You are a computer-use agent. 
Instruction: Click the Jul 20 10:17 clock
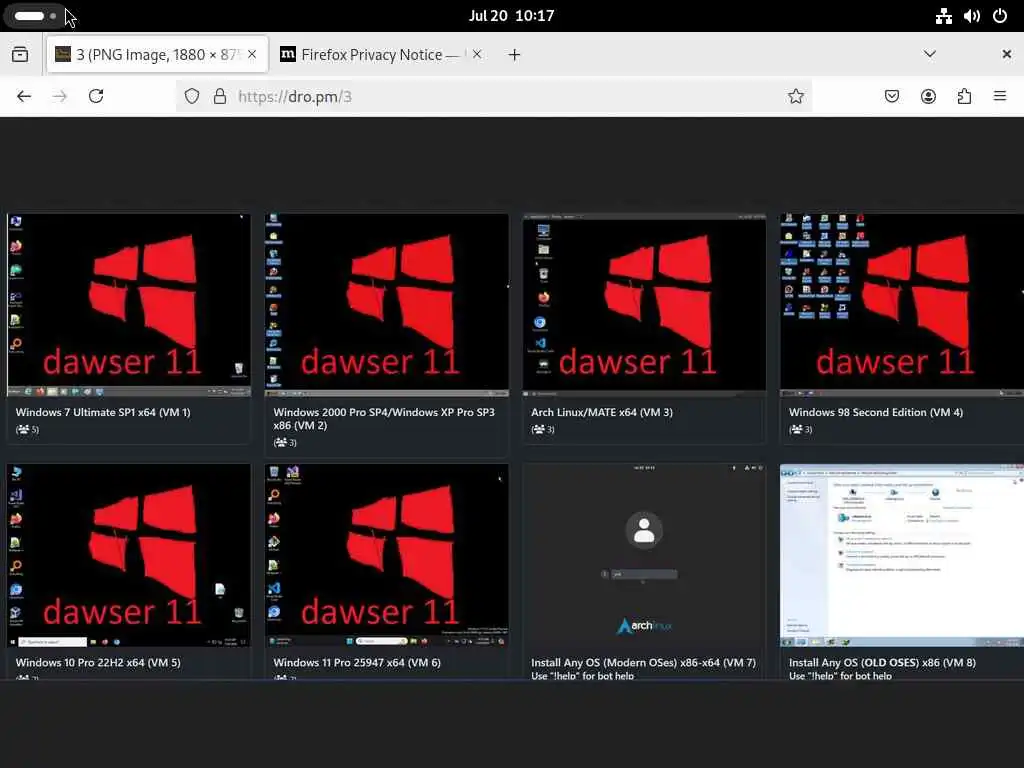511,16
